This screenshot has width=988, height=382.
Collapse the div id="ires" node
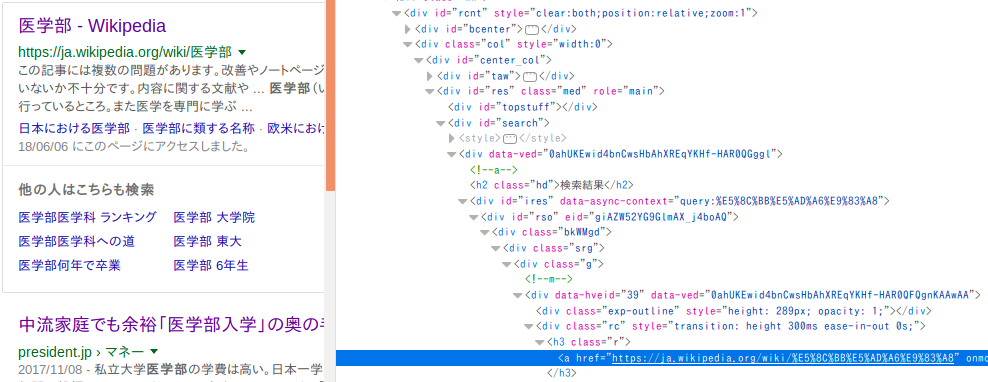[x=463, y=202]
